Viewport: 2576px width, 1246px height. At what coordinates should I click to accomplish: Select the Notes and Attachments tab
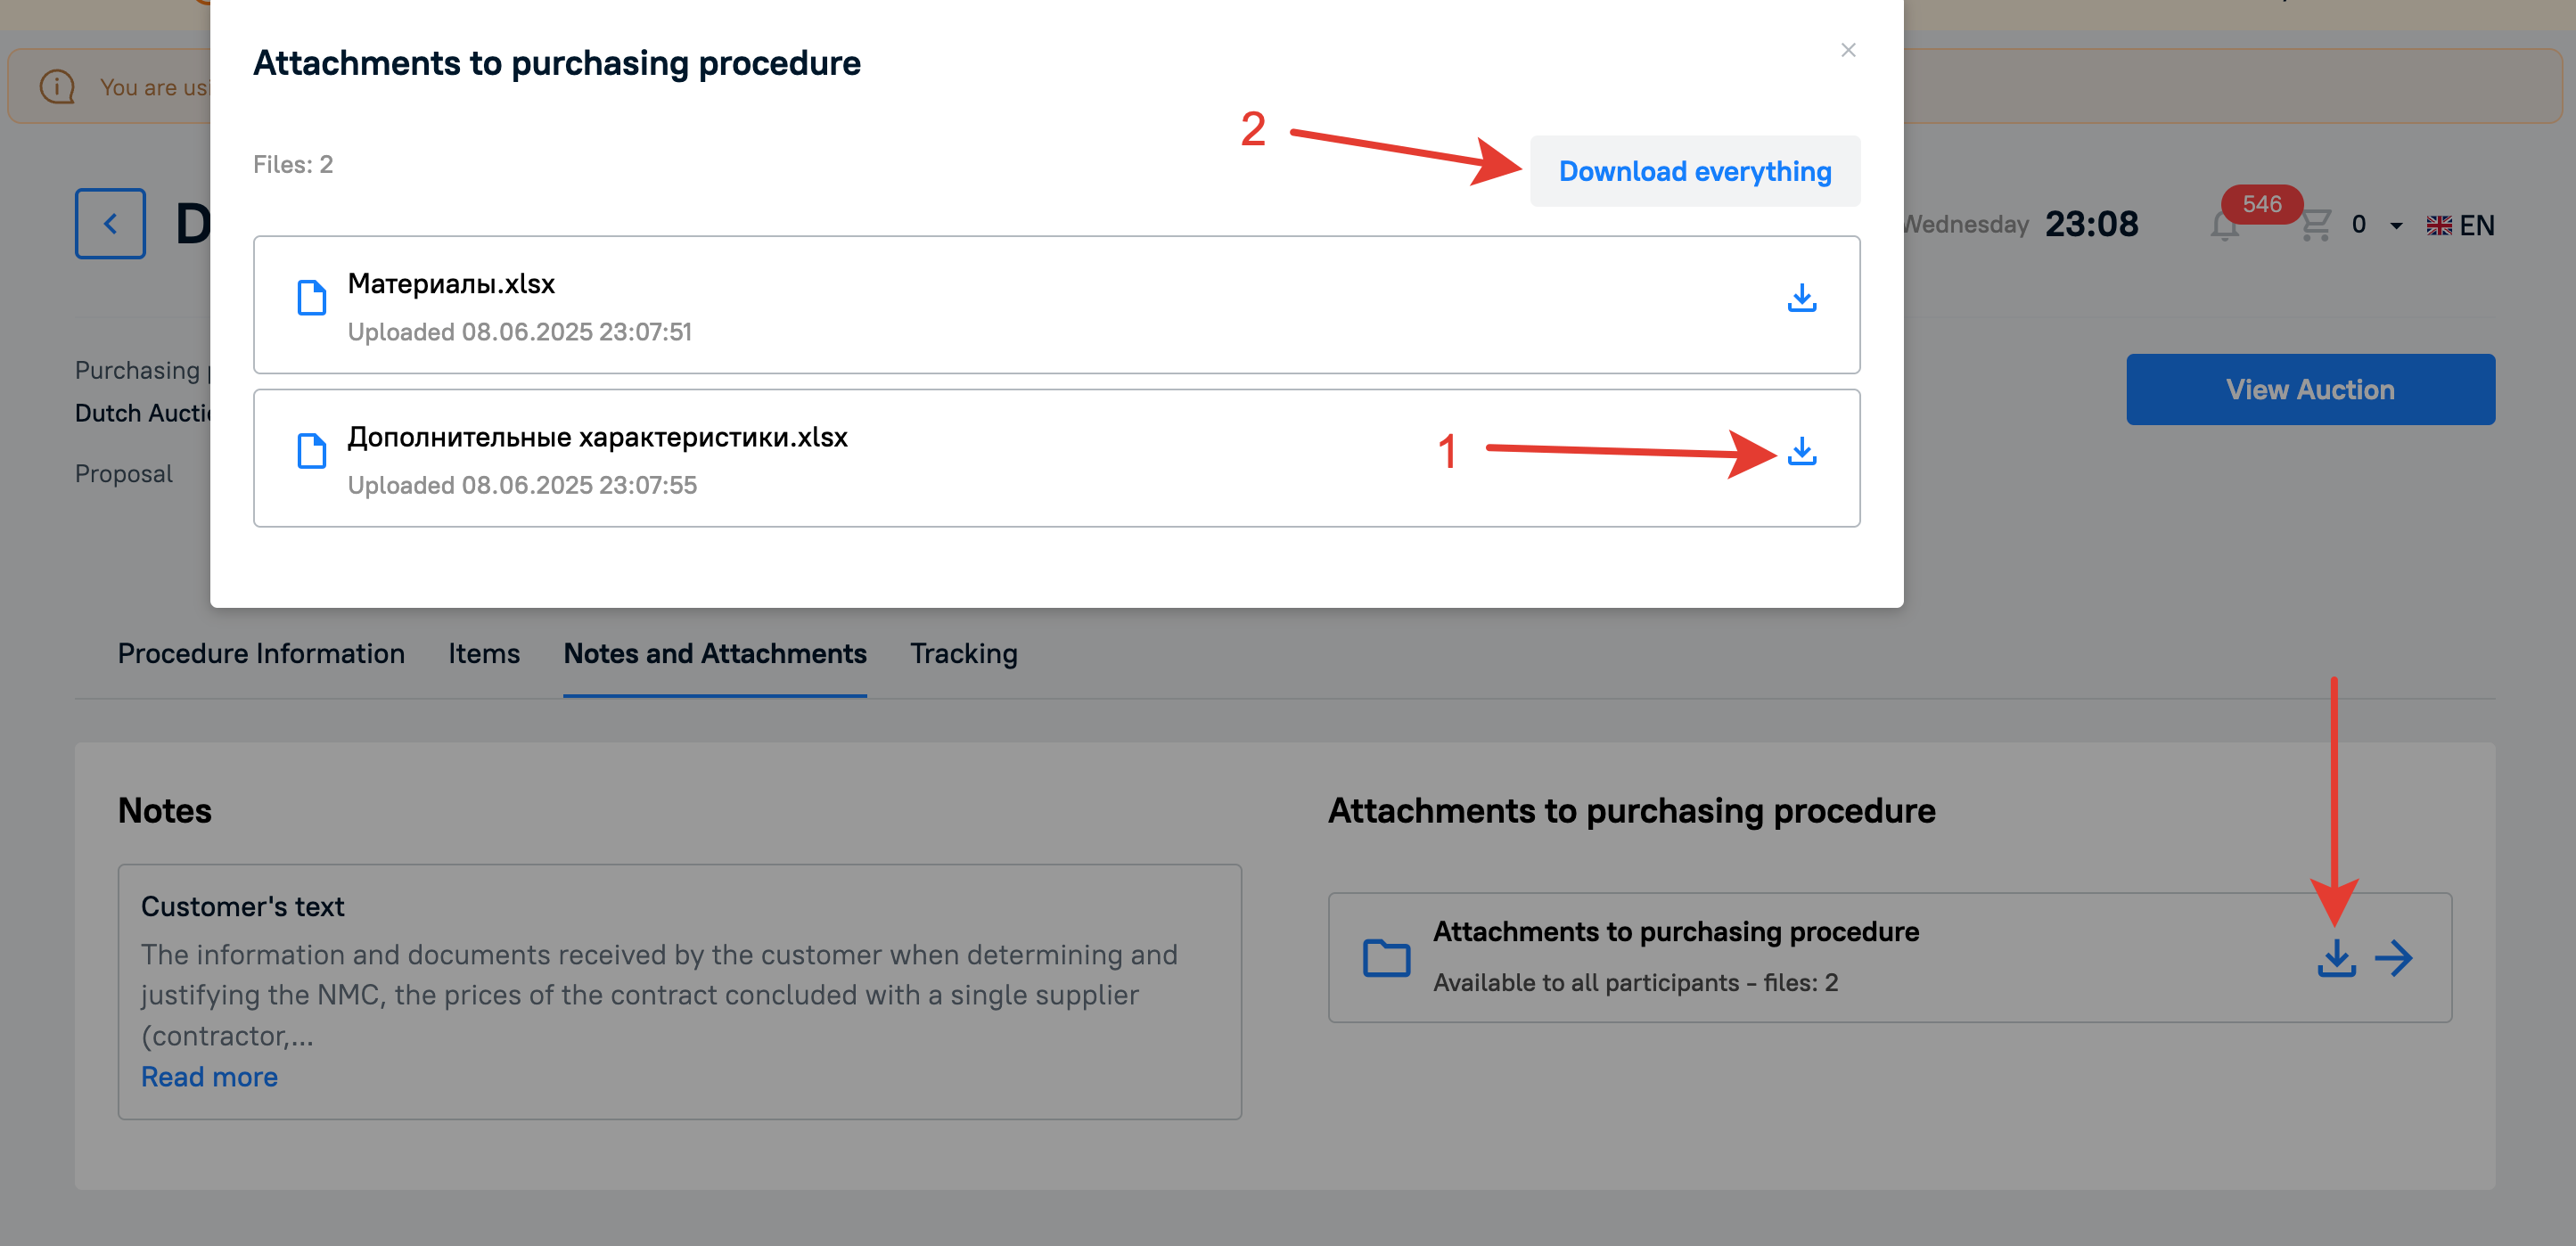click(x=715, y=654)
